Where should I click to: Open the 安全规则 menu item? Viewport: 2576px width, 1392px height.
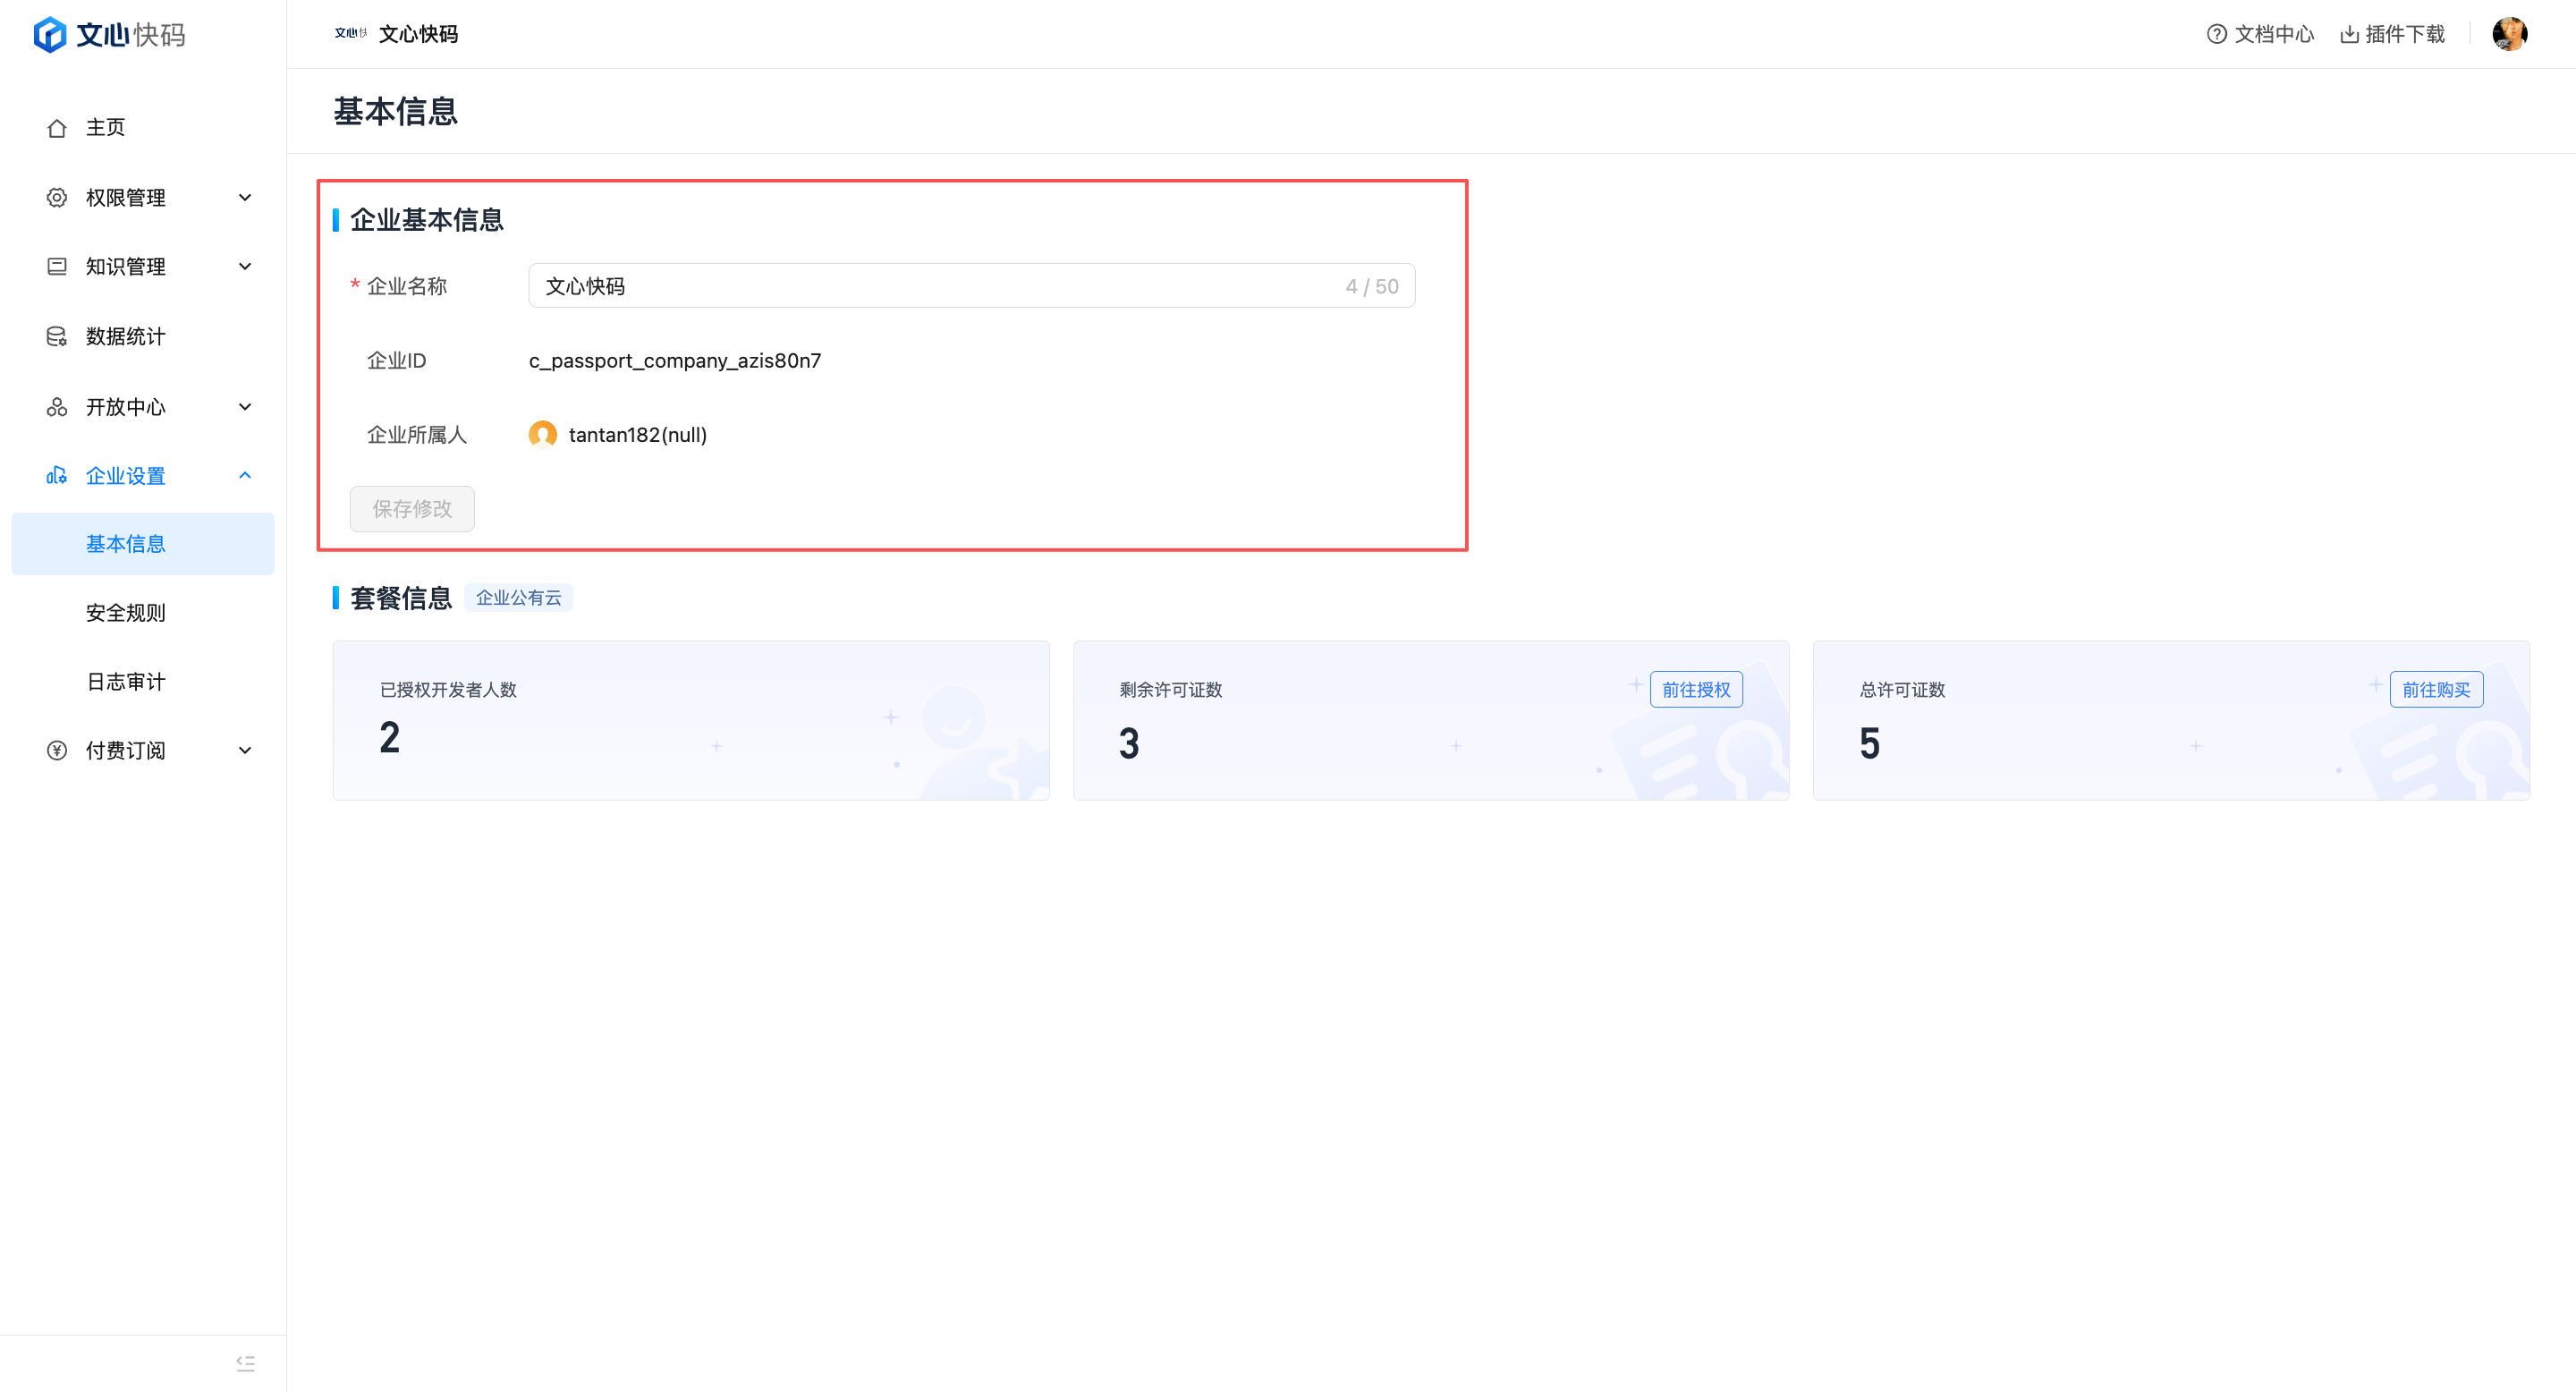[x=126, y=613]
